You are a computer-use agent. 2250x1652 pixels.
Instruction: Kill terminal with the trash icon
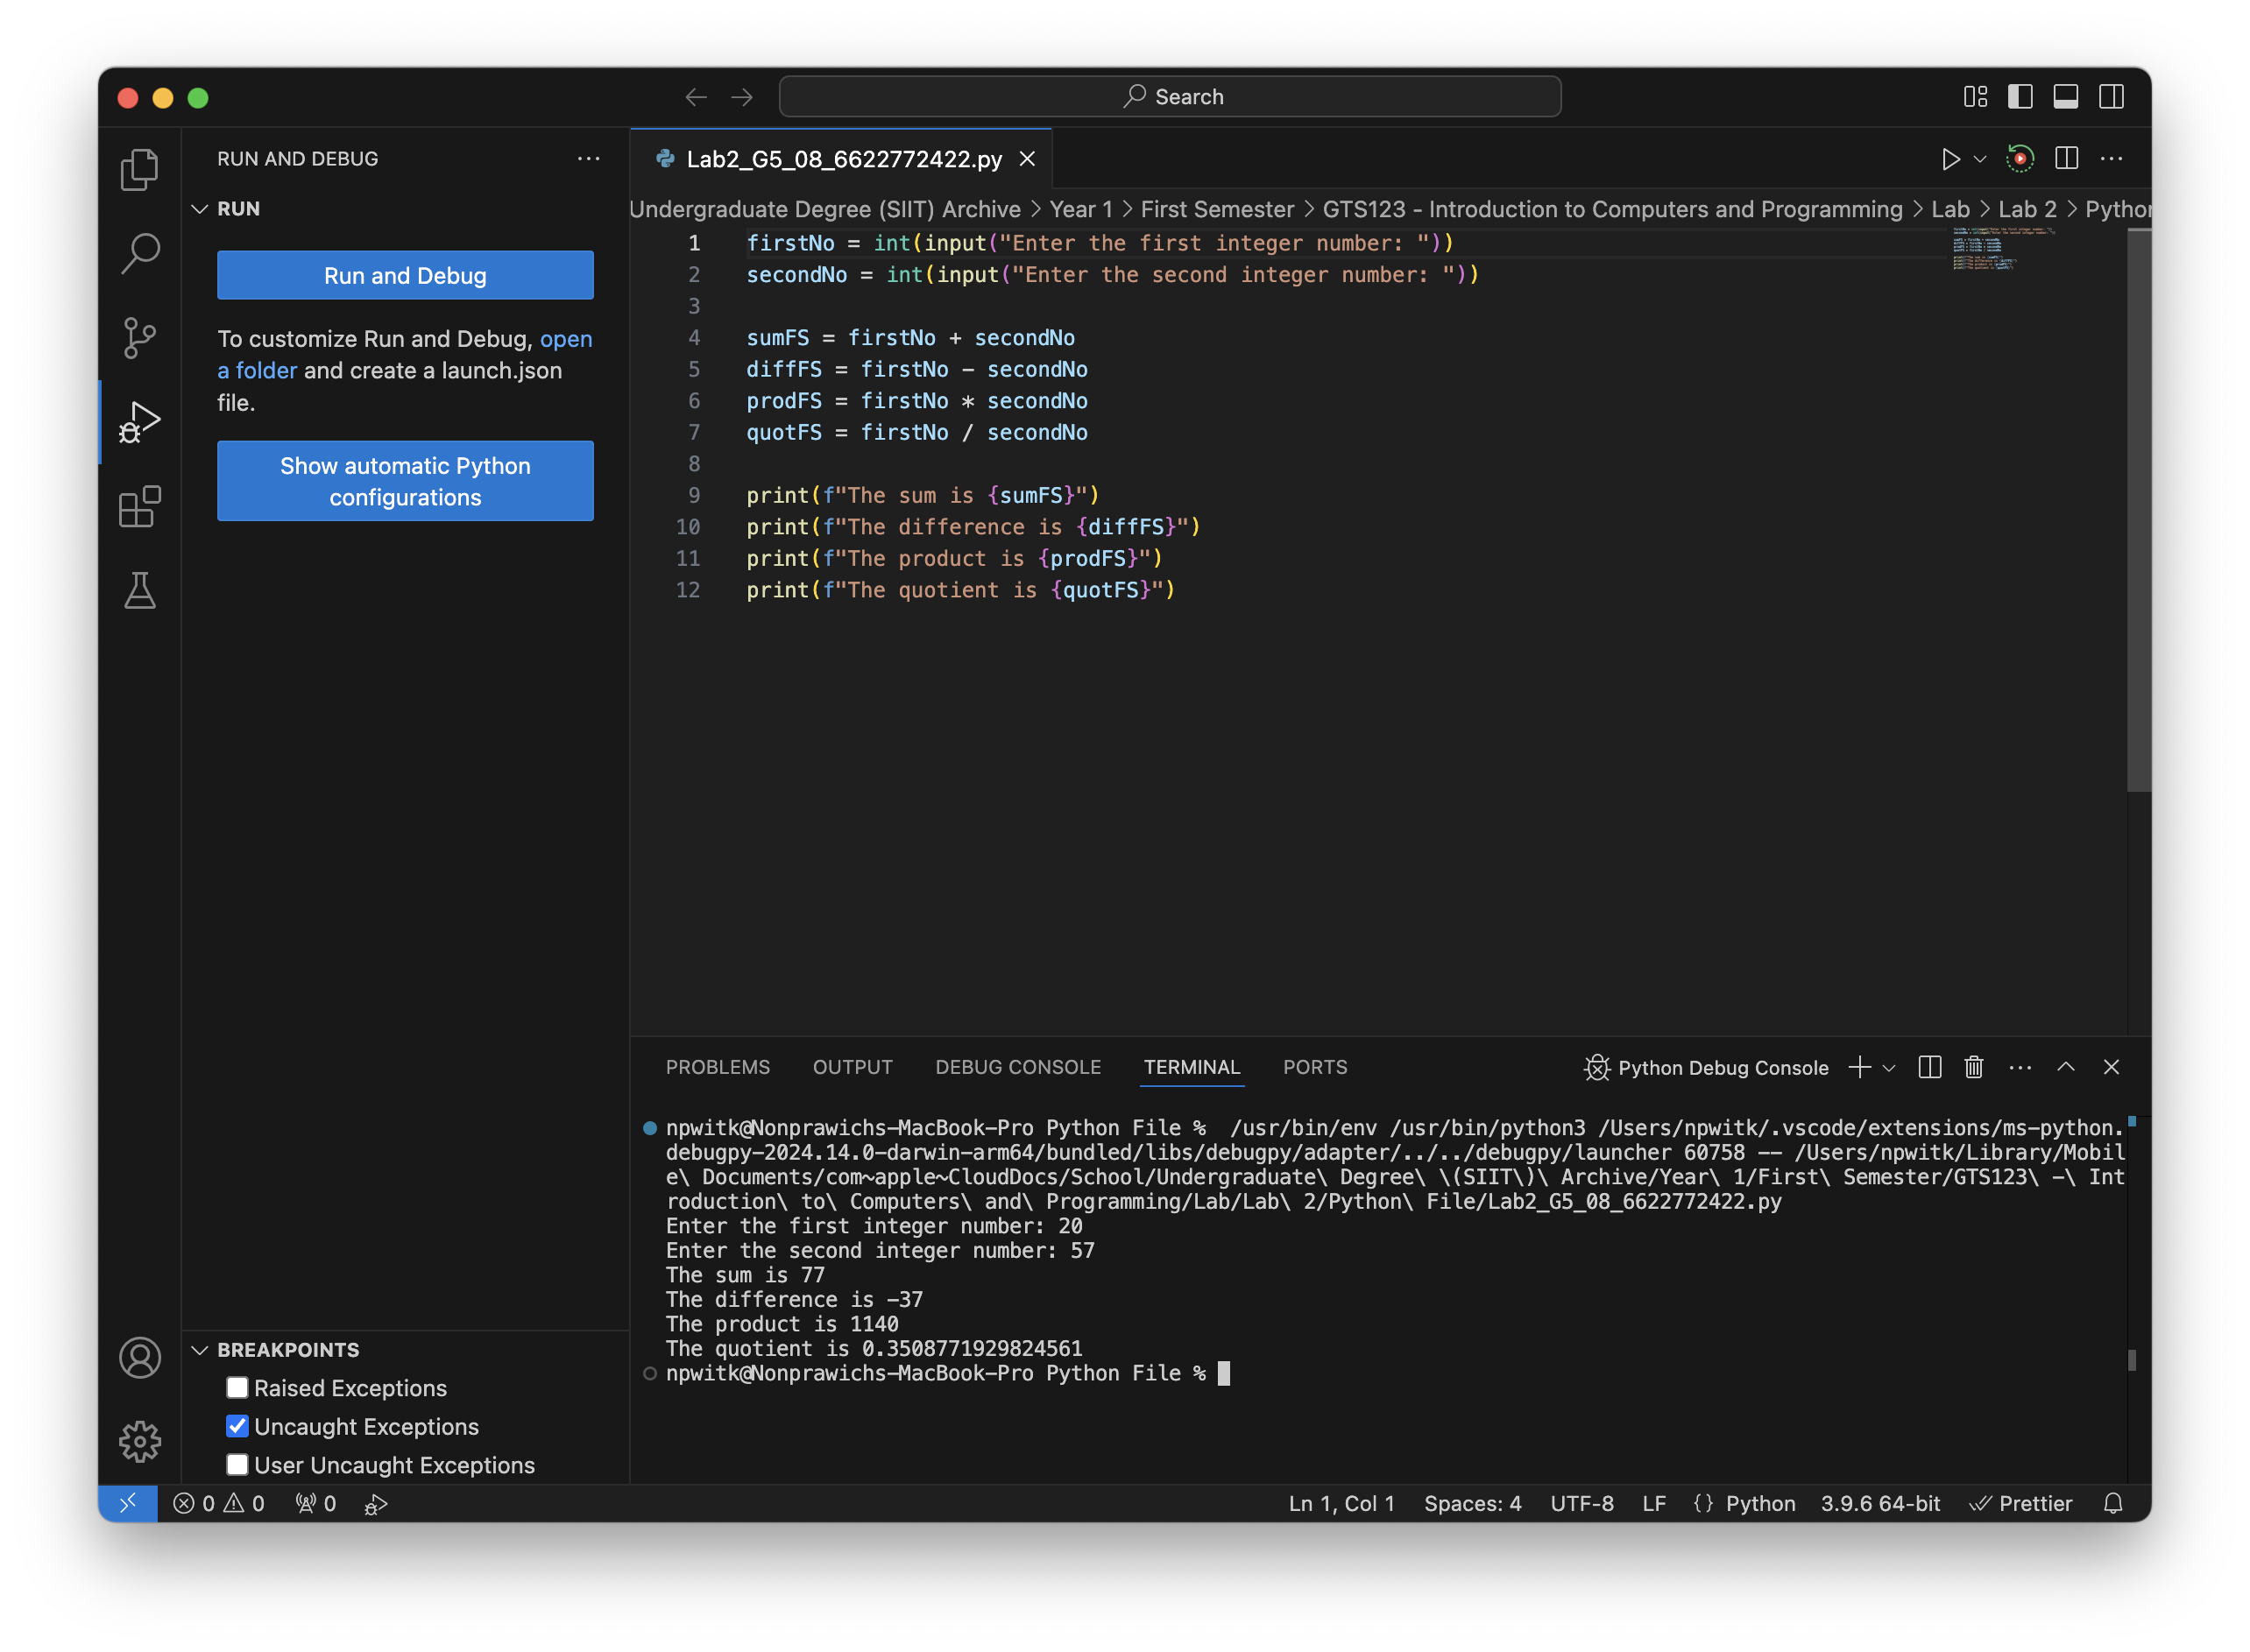point(1973,1067)
